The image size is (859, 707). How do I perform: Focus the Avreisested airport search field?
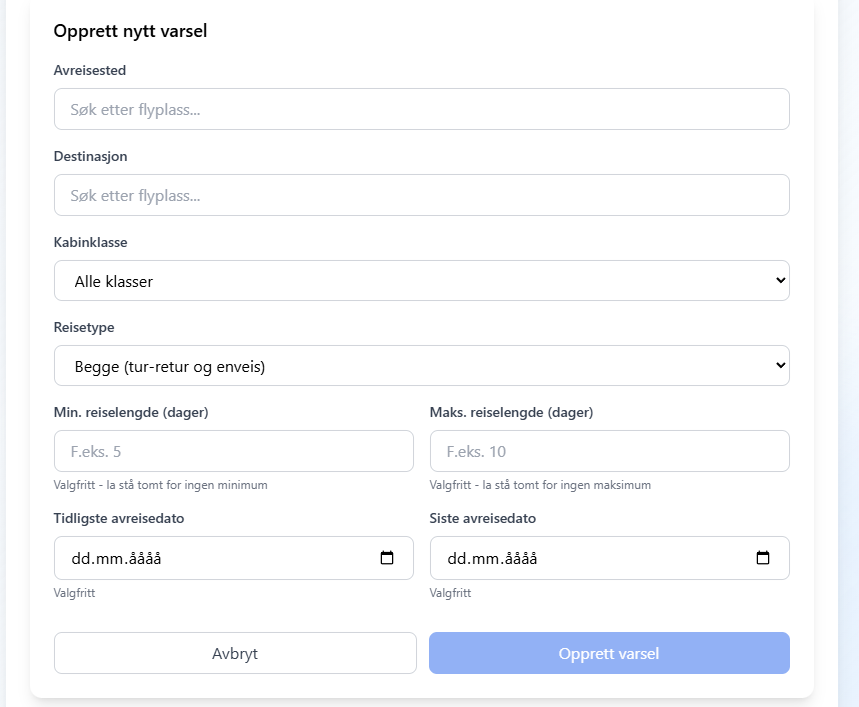click(422, 109)
